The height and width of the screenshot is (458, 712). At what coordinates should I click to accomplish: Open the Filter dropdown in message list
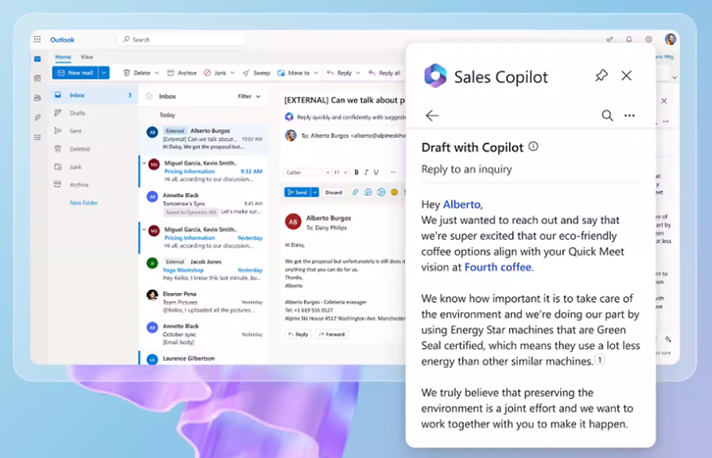tap(249, 96)
